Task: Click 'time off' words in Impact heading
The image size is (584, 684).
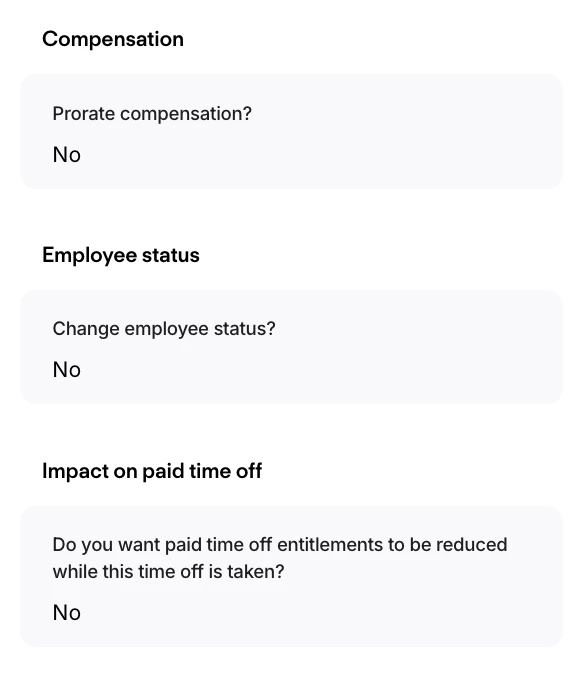Action: [x=225, y=471]
